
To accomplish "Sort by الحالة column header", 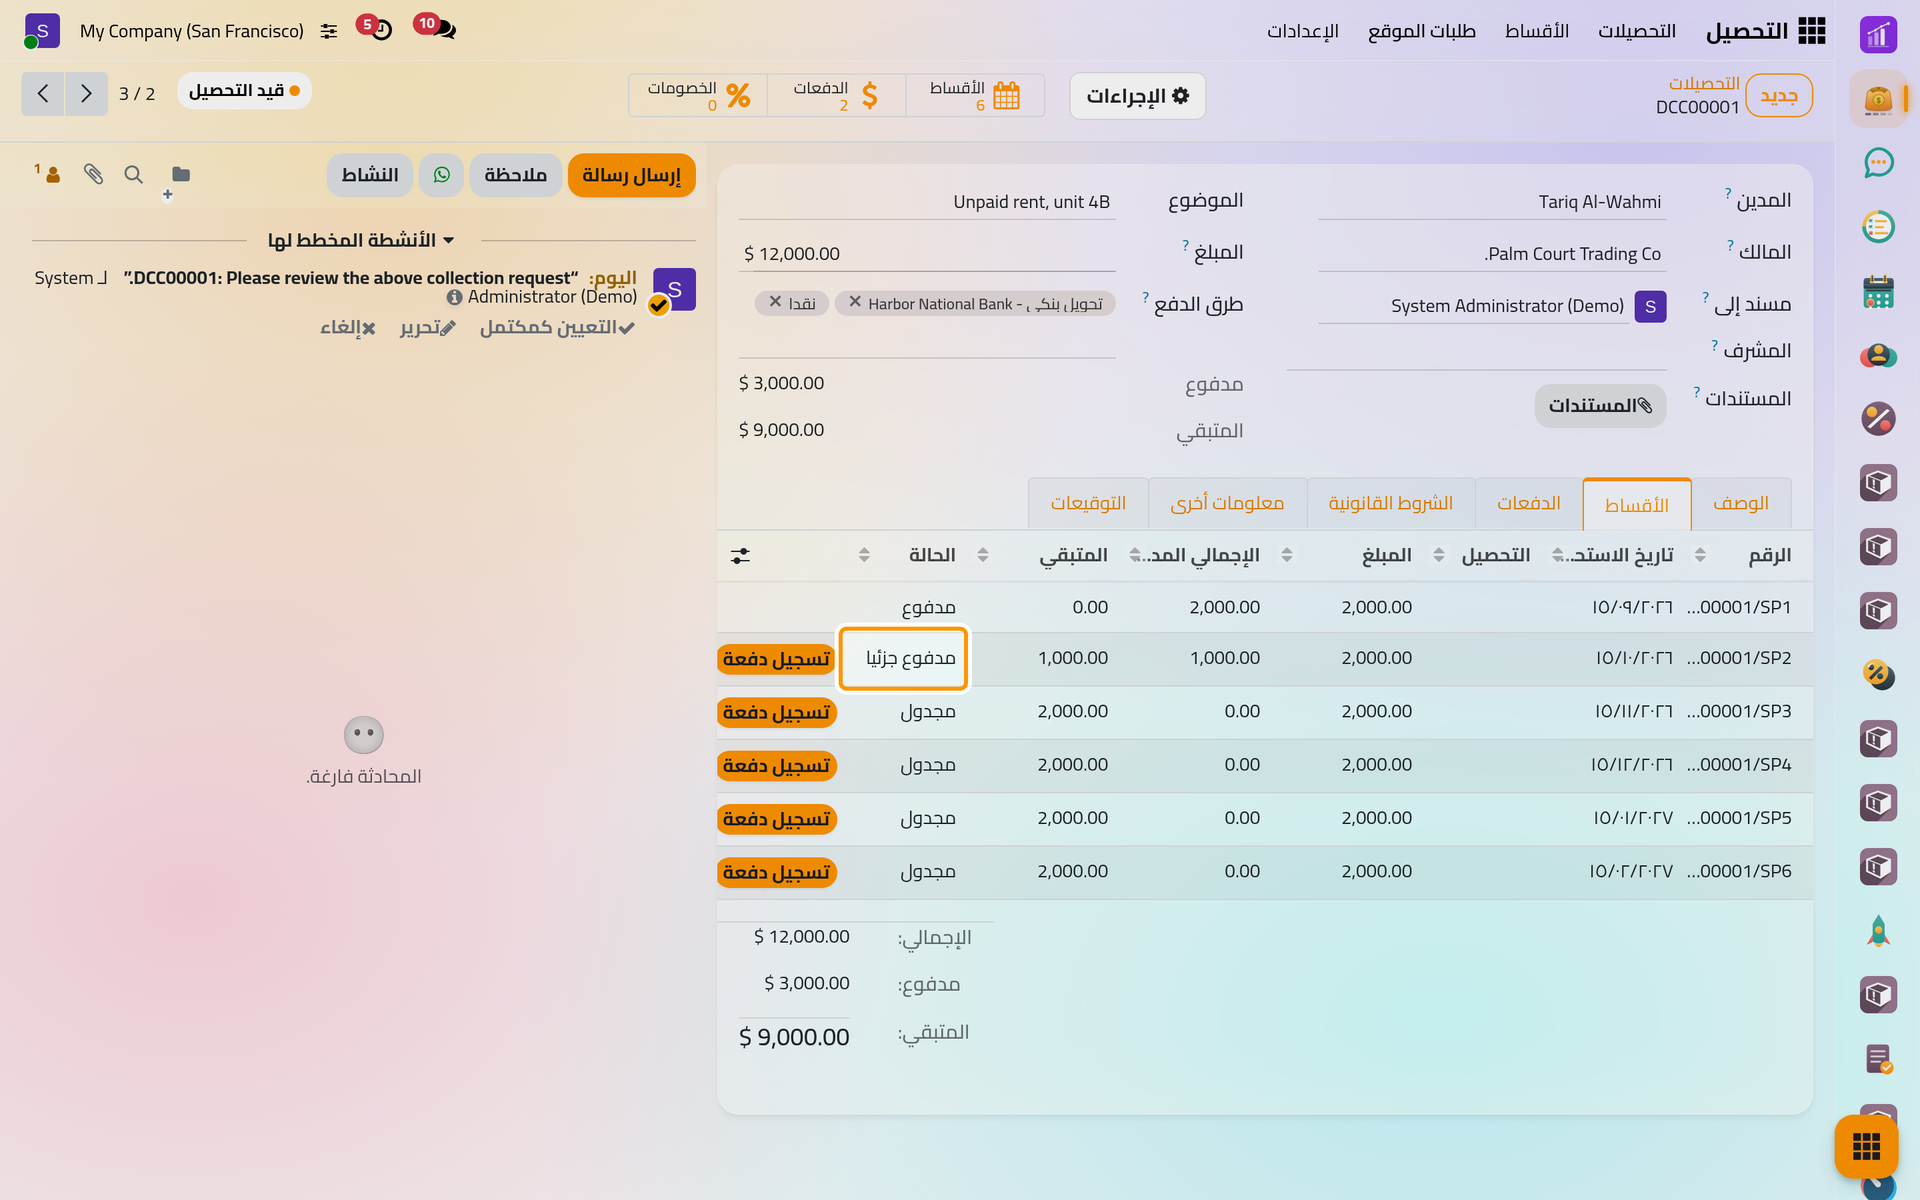I will pyautogui.click(x=932, y=555).
